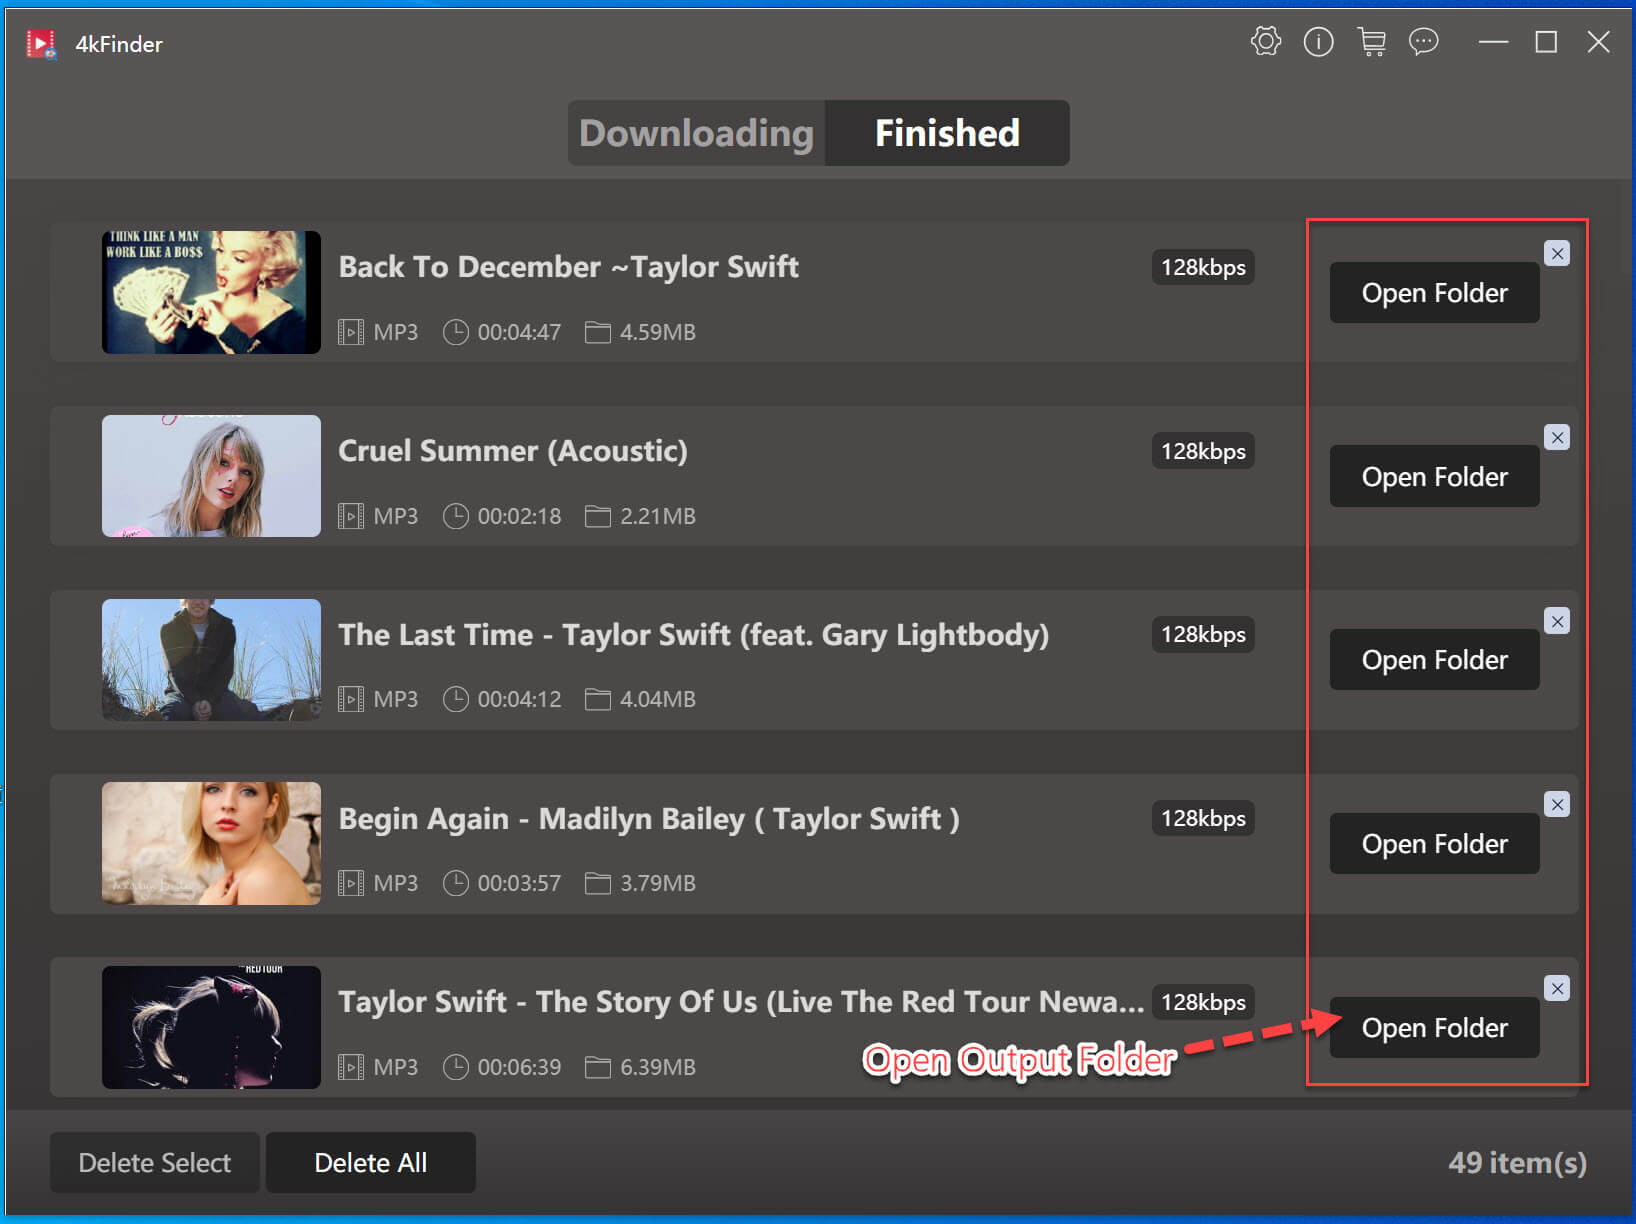Screen dimensions: 1636x1224
Task: Open folder for The Story Of Us
Action: coord(1433,1028)
